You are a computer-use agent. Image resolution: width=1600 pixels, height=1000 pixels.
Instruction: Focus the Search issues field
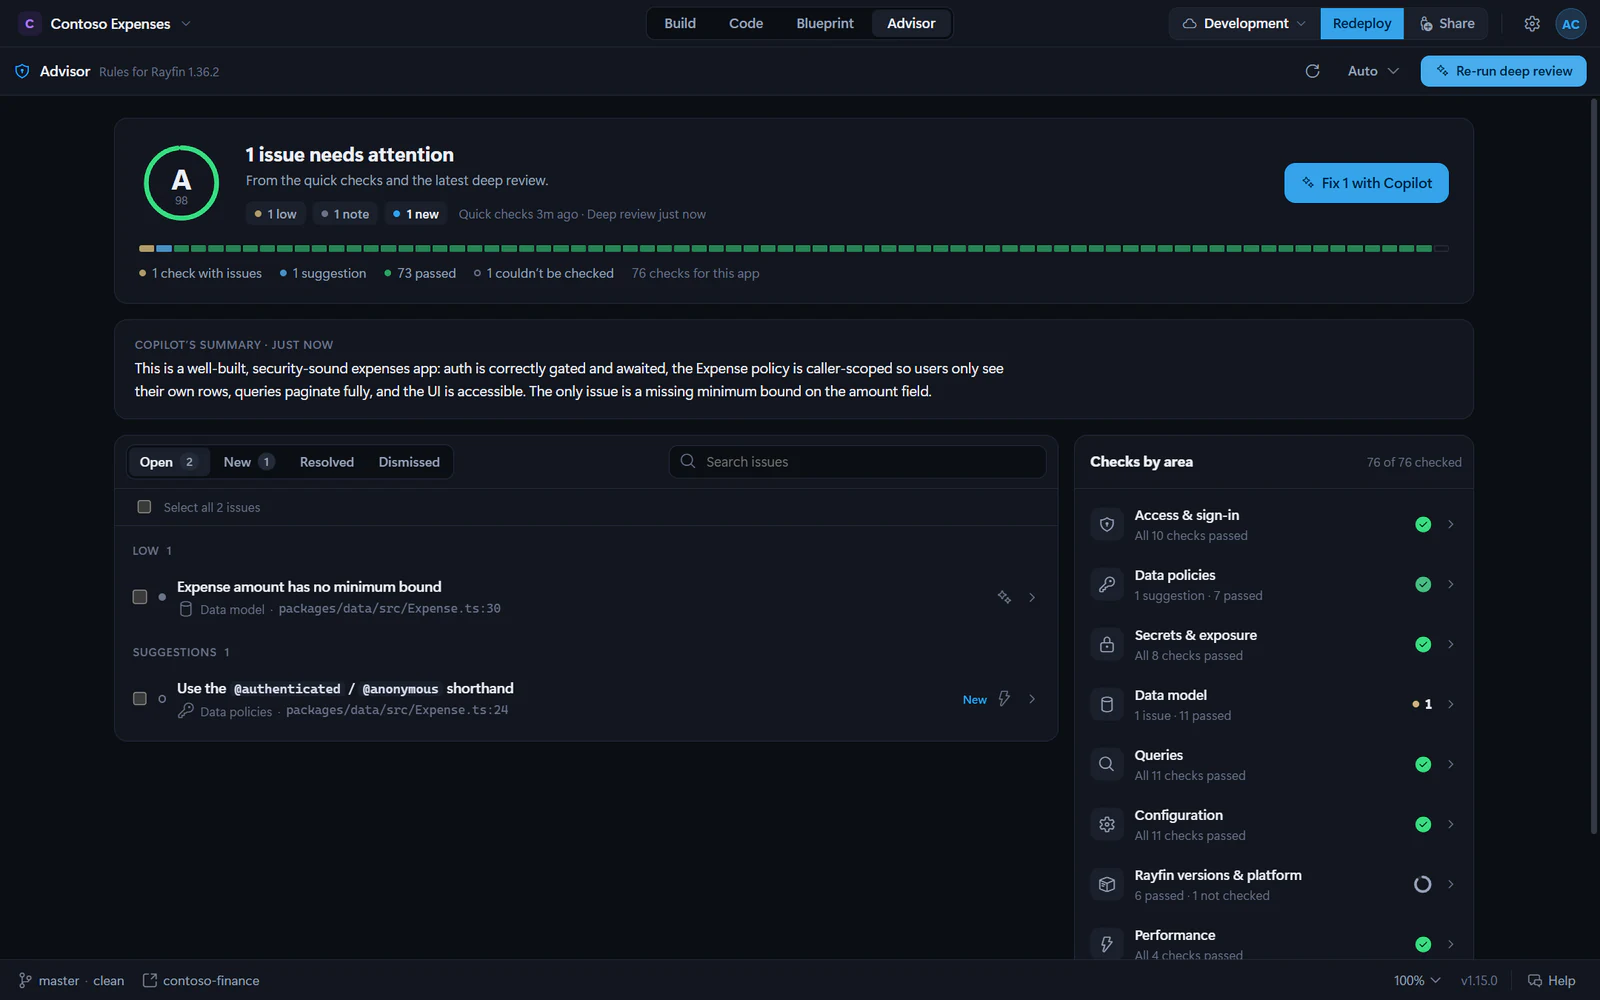[857, 462]
